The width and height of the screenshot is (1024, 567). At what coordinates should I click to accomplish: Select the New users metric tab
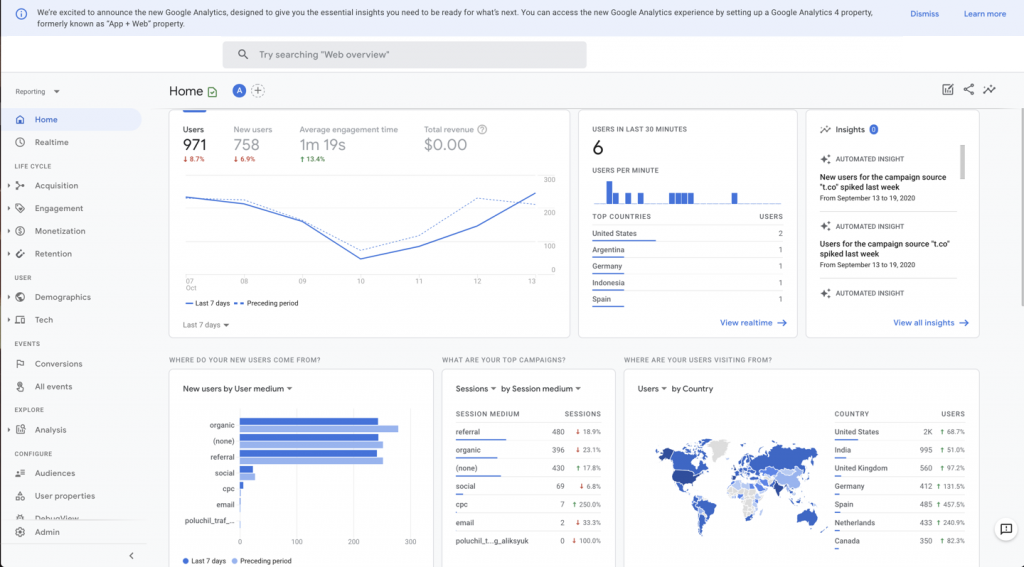(252, 144)
